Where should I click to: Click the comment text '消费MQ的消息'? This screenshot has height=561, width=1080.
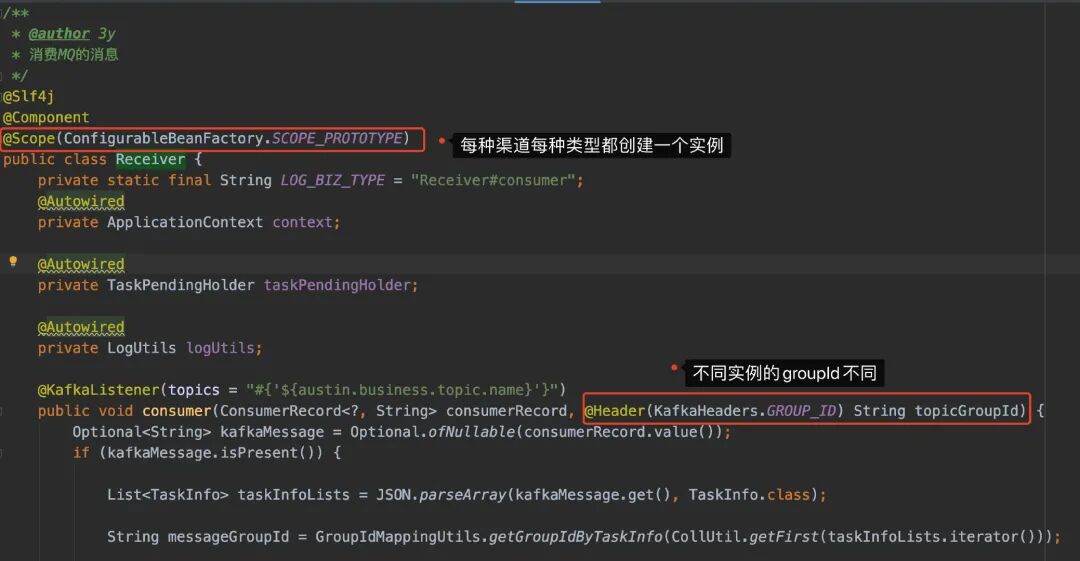click(x=74, y=54)
